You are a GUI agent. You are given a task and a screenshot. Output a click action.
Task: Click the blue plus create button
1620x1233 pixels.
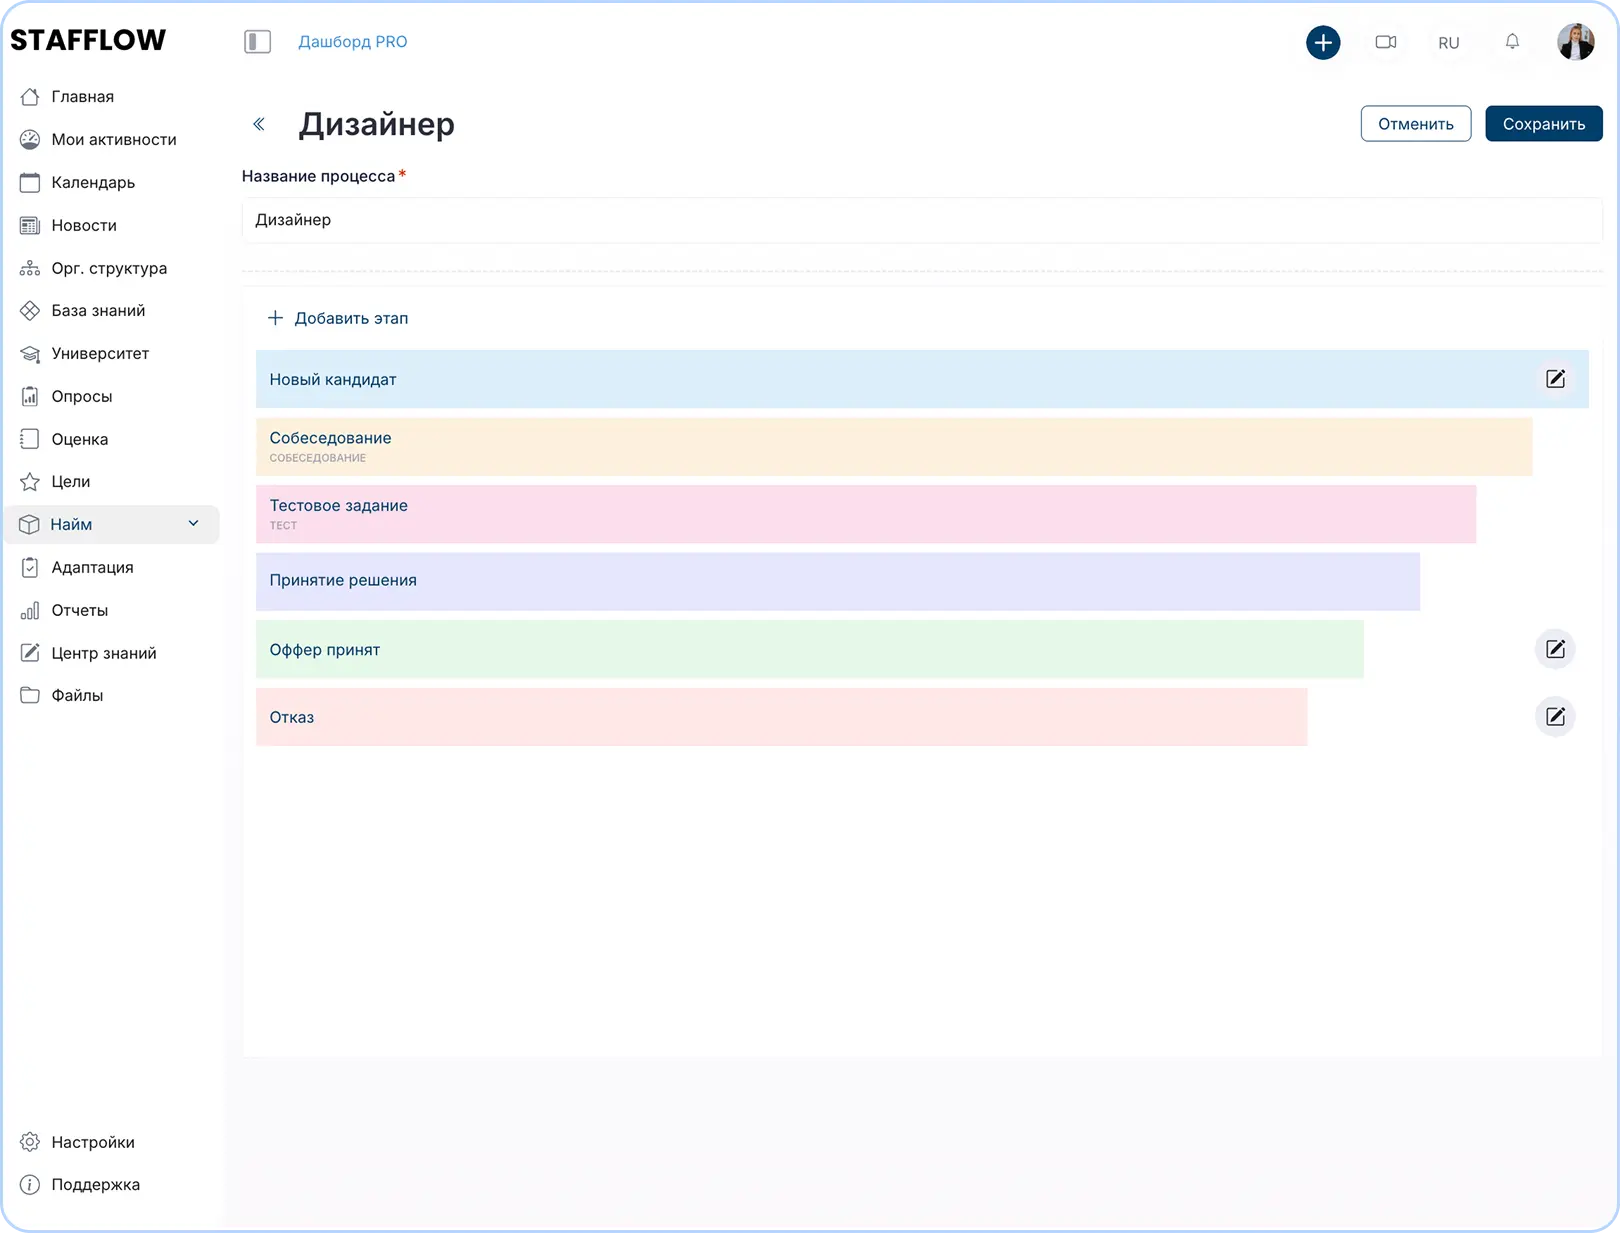pyautogui.click(x=1323, y=42)
